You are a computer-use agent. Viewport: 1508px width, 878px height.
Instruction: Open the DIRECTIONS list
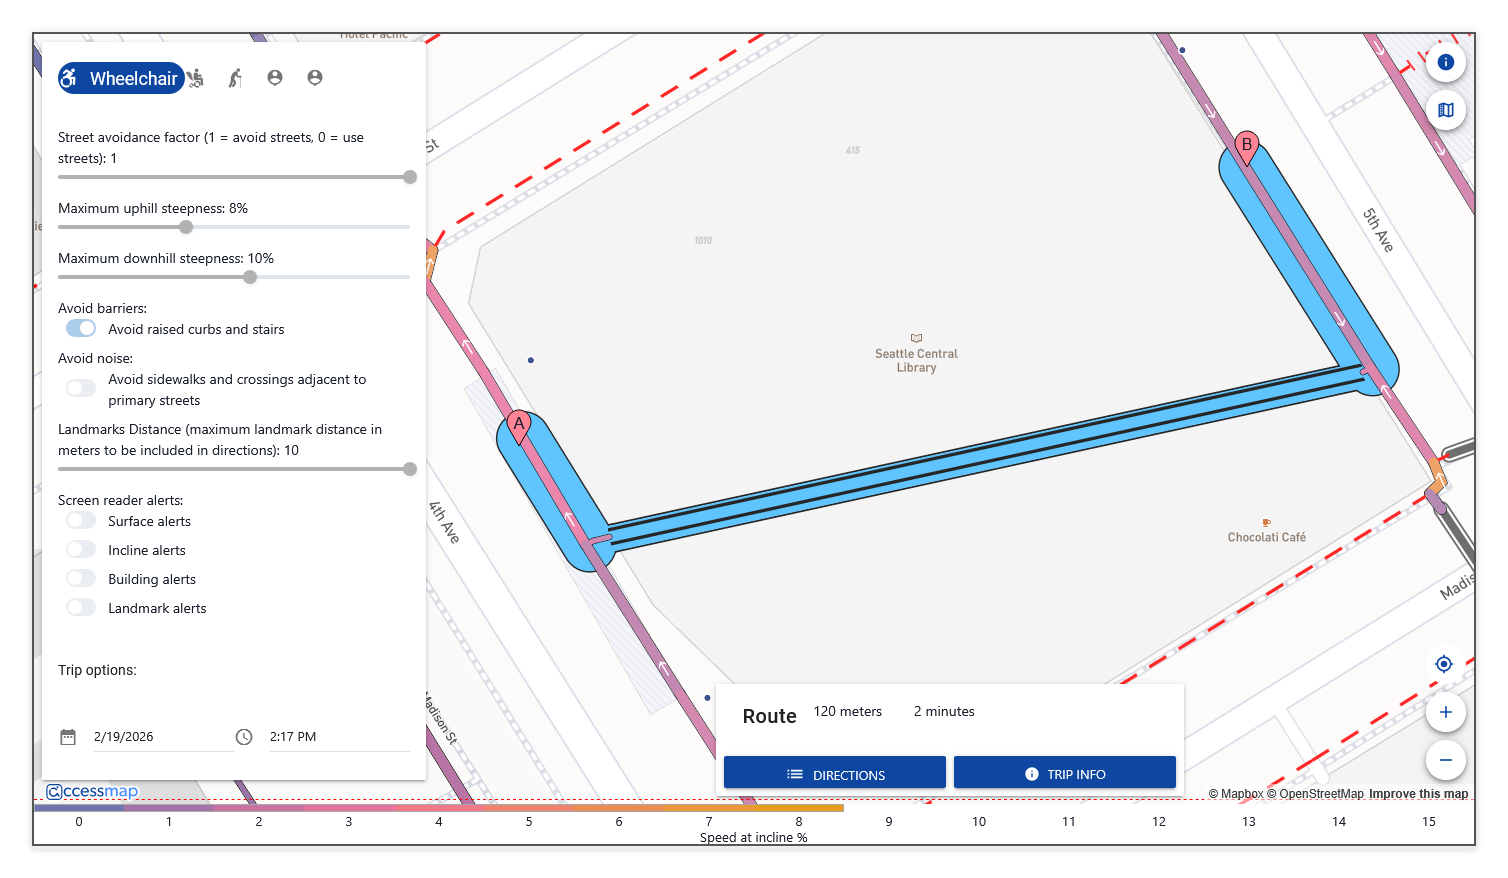coord(835,774)
